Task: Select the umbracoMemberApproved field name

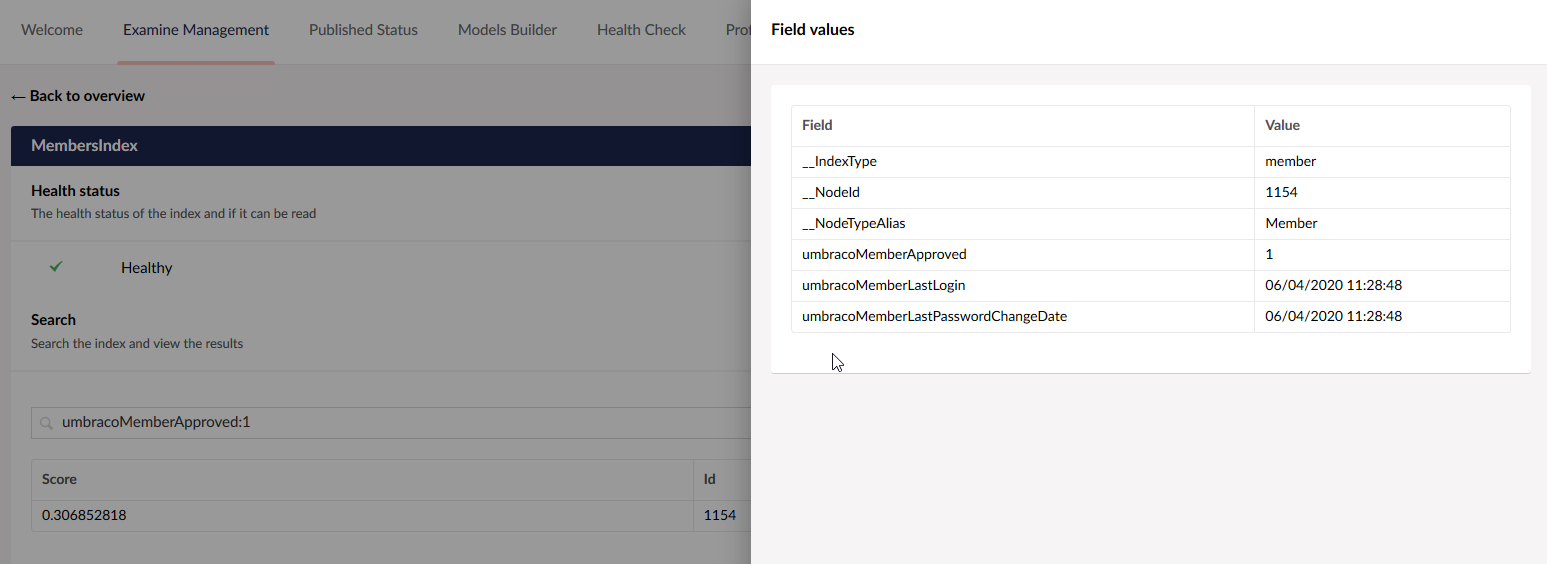Action: click(x=884, y=254)
